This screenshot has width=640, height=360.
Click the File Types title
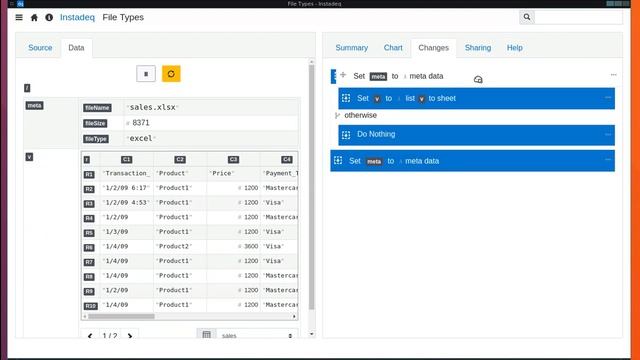(123, 18)
